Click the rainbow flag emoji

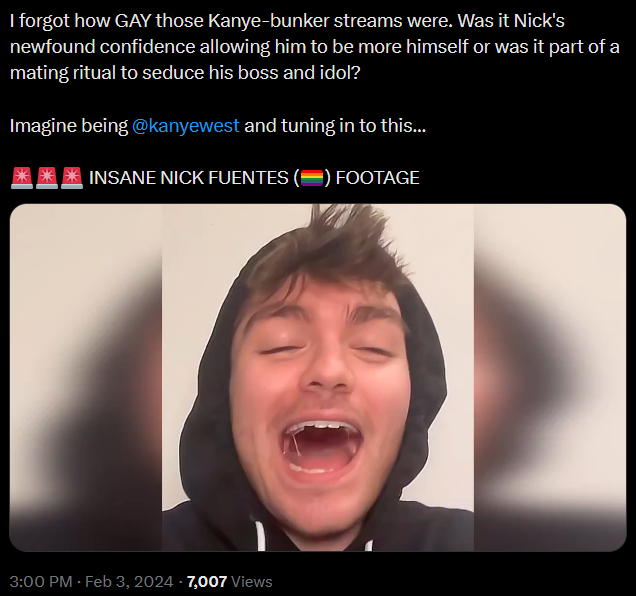[x=312, y=178]
